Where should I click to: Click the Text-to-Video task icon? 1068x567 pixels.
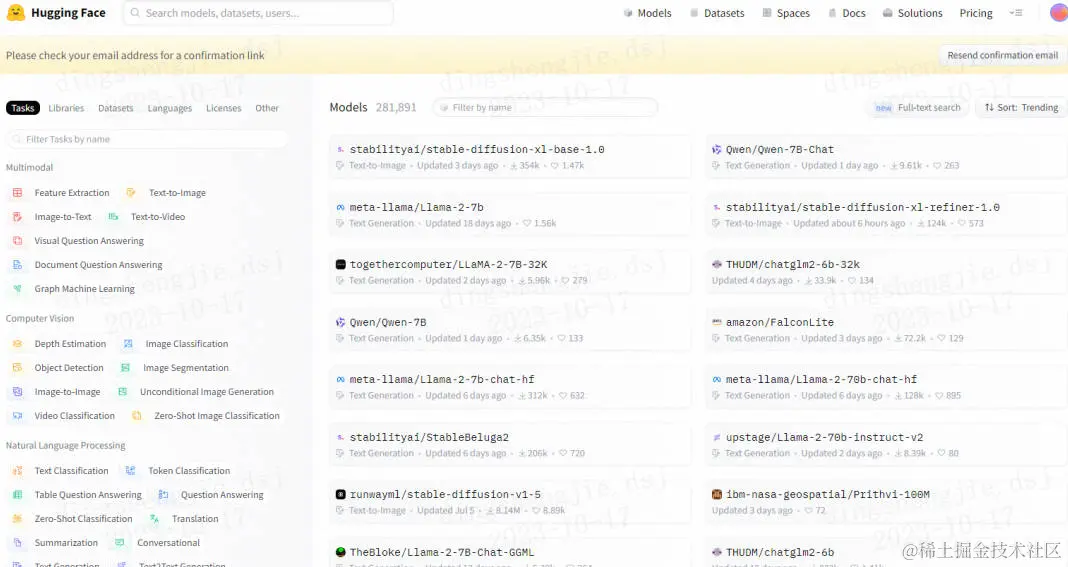point(113,217)
